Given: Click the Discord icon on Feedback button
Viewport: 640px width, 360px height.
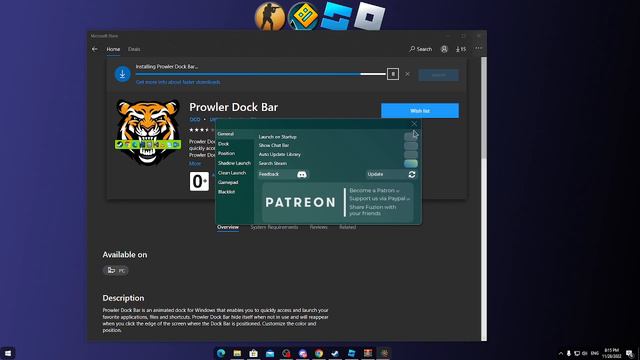Looking at the screenshot, I should coord(302,174).
